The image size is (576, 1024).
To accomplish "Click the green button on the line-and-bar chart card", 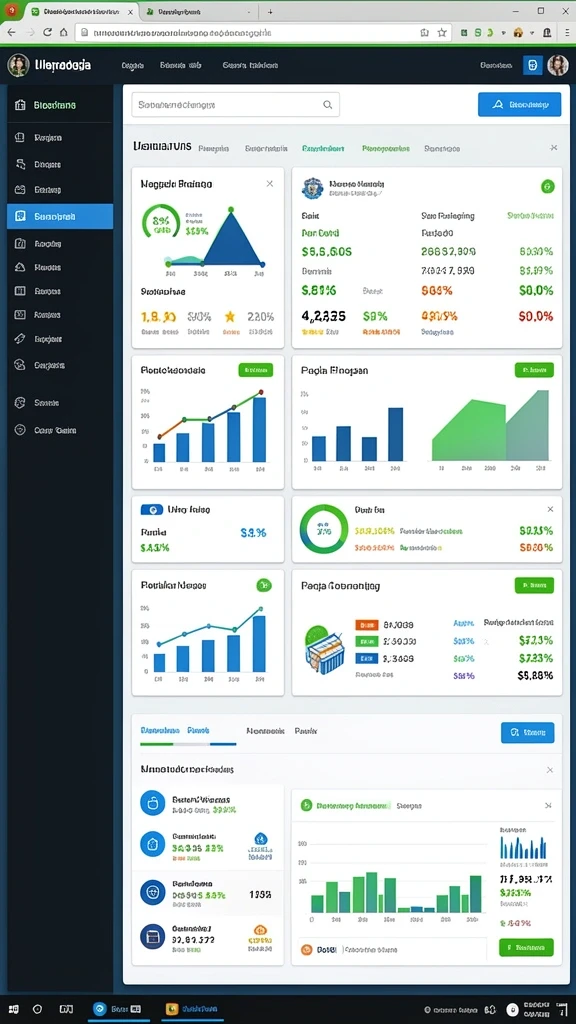I will click(x=256, y=370).
